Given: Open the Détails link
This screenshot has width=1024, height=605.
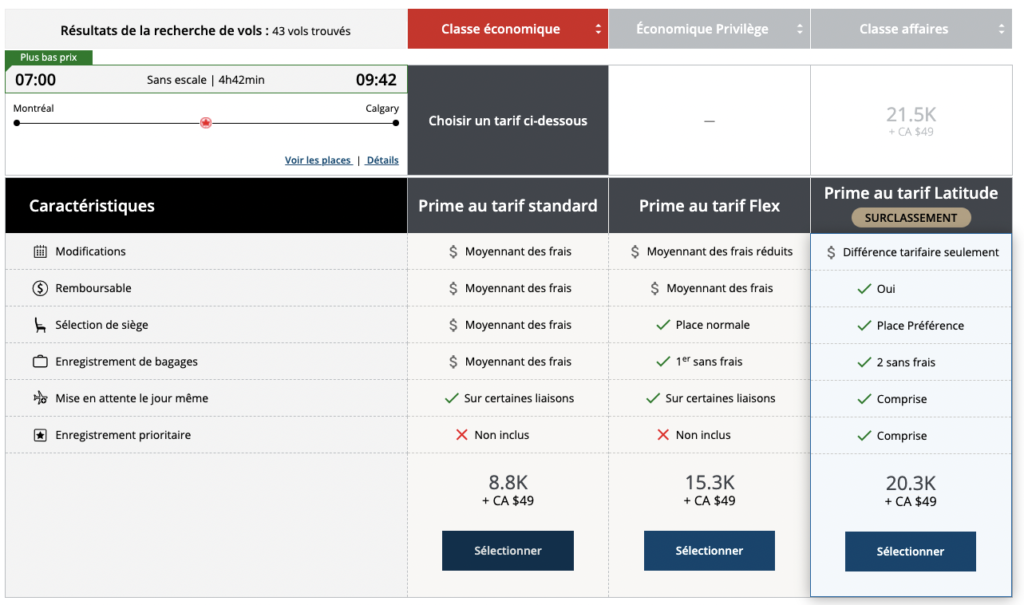Looking at the screenshot, I should click(381, 160).
